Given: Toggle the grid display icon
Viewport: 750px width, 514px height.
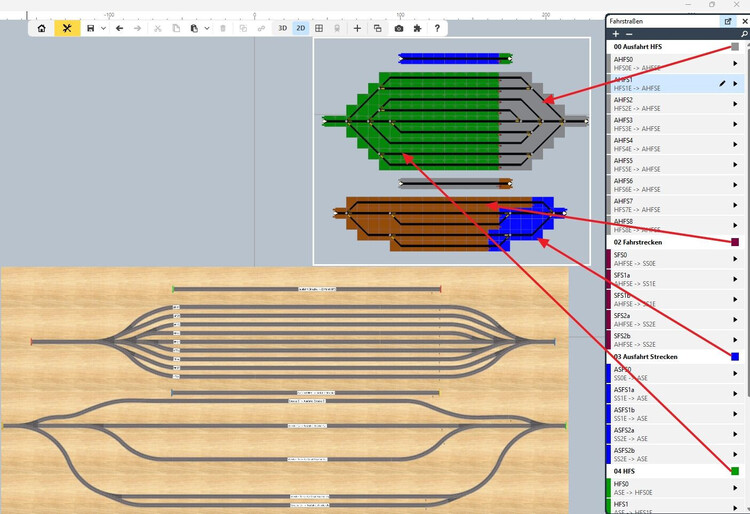Looking at the screenshot, I should click(x=319, y=28).
